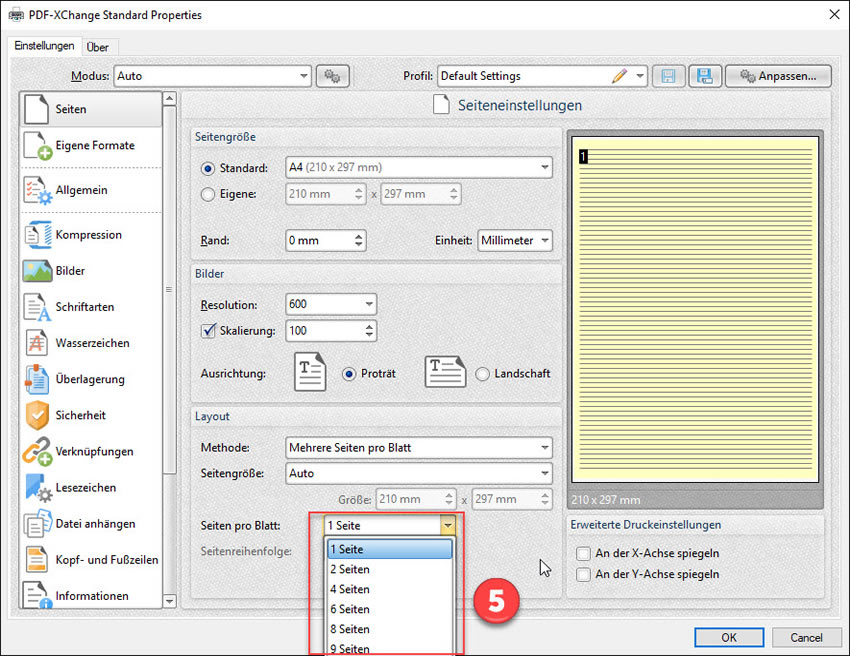Select the Proträt orientation radio button
The width and height of the screenshot is (850, 656).
tap(349, 374)
